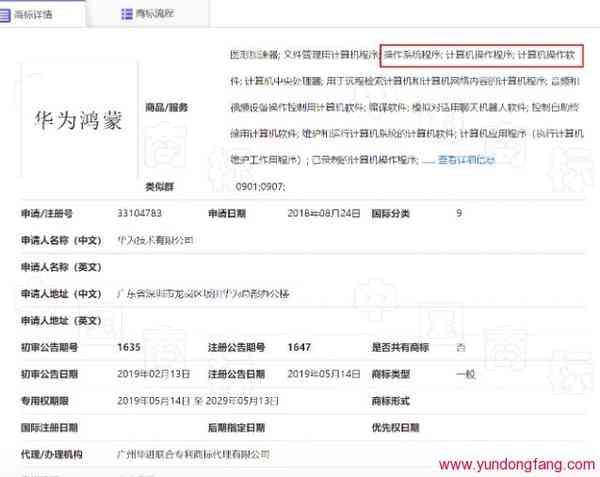Select the 注册公告日期 value 2019年05月14日

pos(324,374)
